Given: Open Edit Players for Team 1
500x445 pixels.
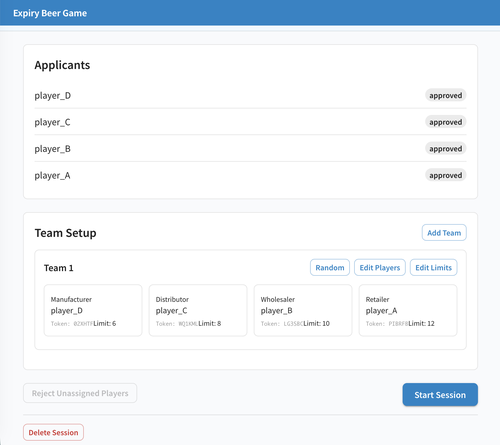Looking at the screenshot, I should tap(380, 268).
